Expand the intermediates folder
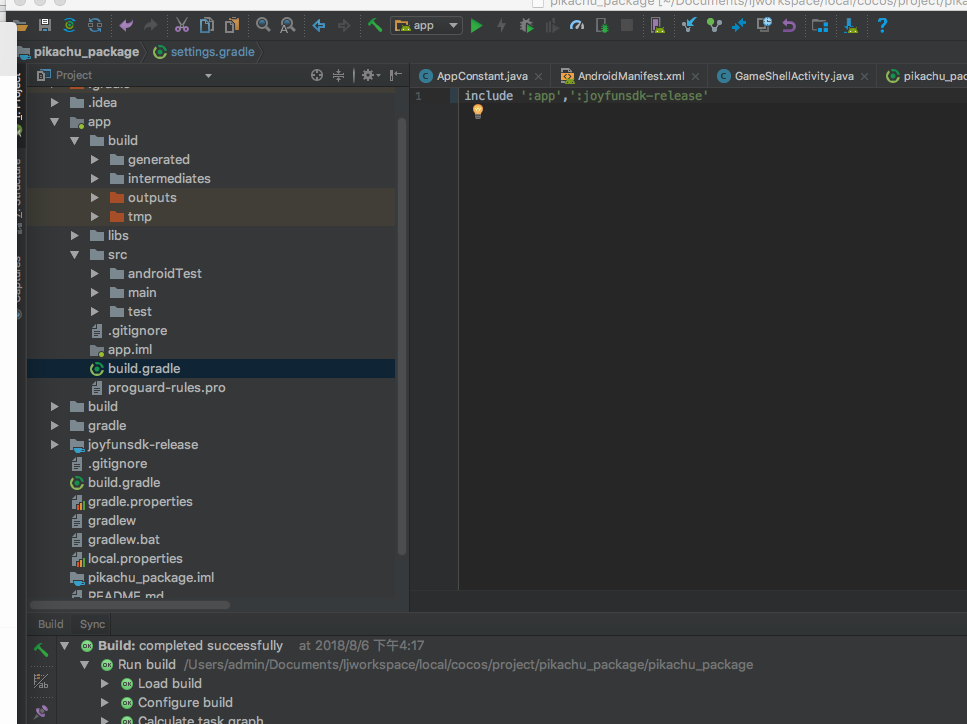This screenshot has width=967, height=724. coord(94,179)
